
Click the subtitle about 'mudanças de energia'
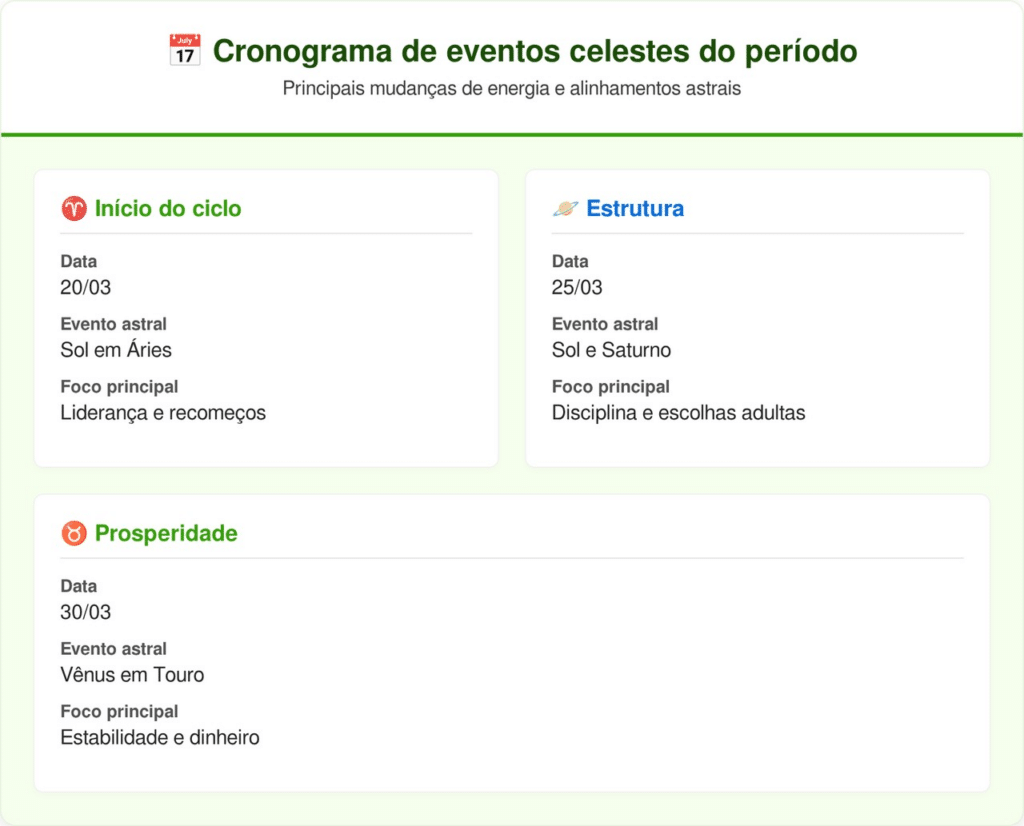[x=512, y=88]
